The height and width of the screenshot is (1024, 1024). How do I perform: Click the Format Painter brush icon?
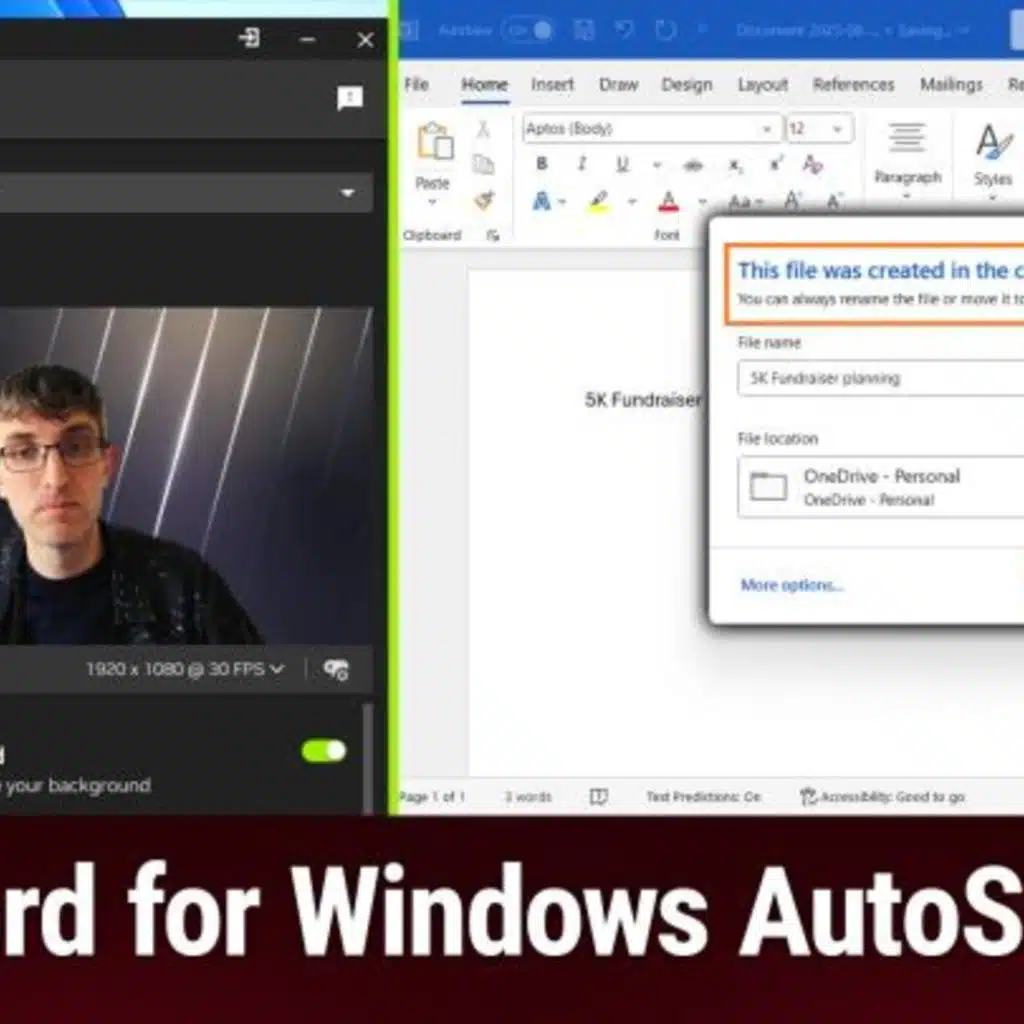tap(484, 201)
